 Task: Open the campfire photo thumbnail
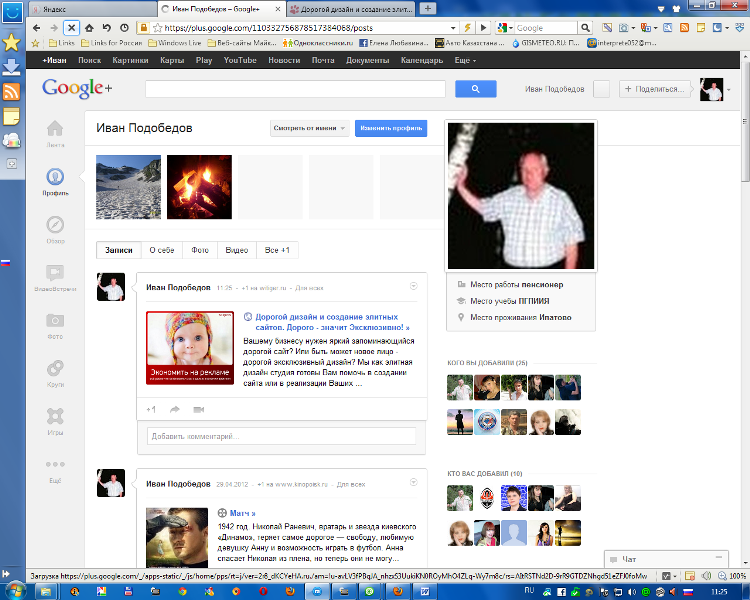[x=199, y=187]
